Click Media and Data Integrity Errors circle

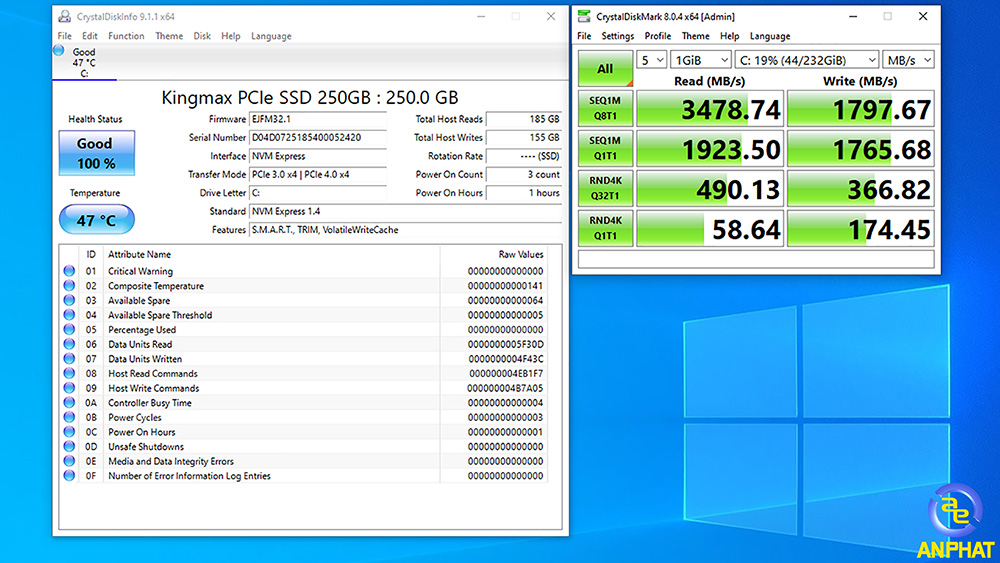69,461
